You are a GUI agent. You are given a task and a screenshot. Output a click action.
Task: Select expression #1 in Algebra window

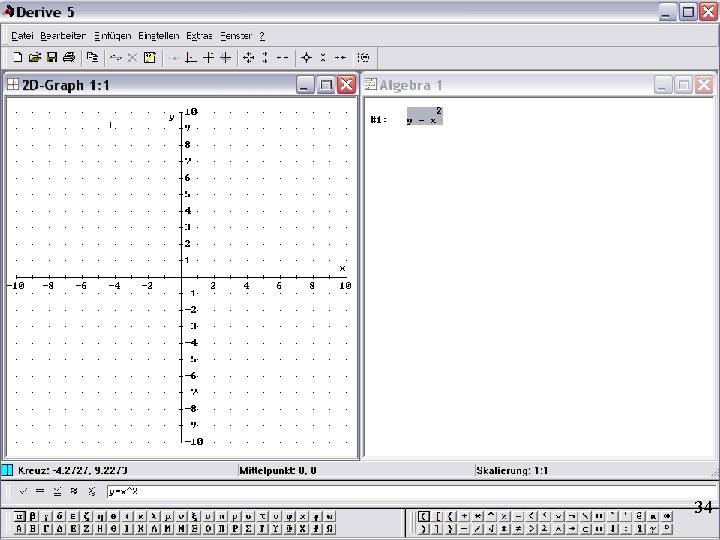coord(425,116)
